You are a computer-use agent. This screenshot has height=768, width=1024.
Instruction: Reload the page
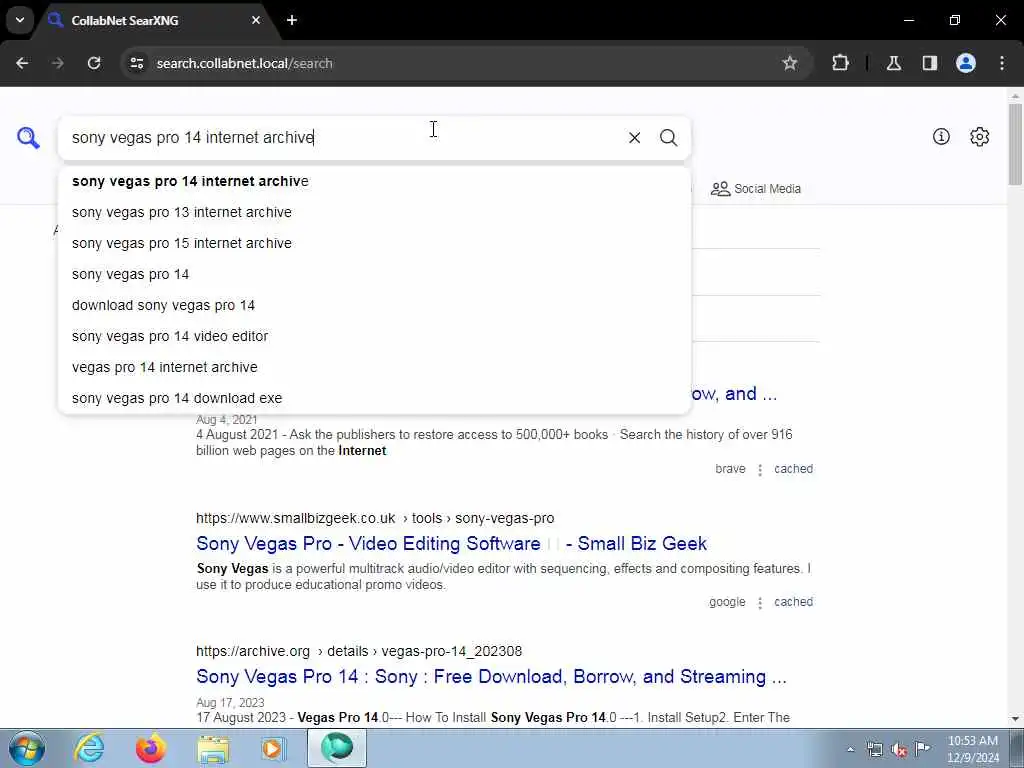[x=94, y=63]
